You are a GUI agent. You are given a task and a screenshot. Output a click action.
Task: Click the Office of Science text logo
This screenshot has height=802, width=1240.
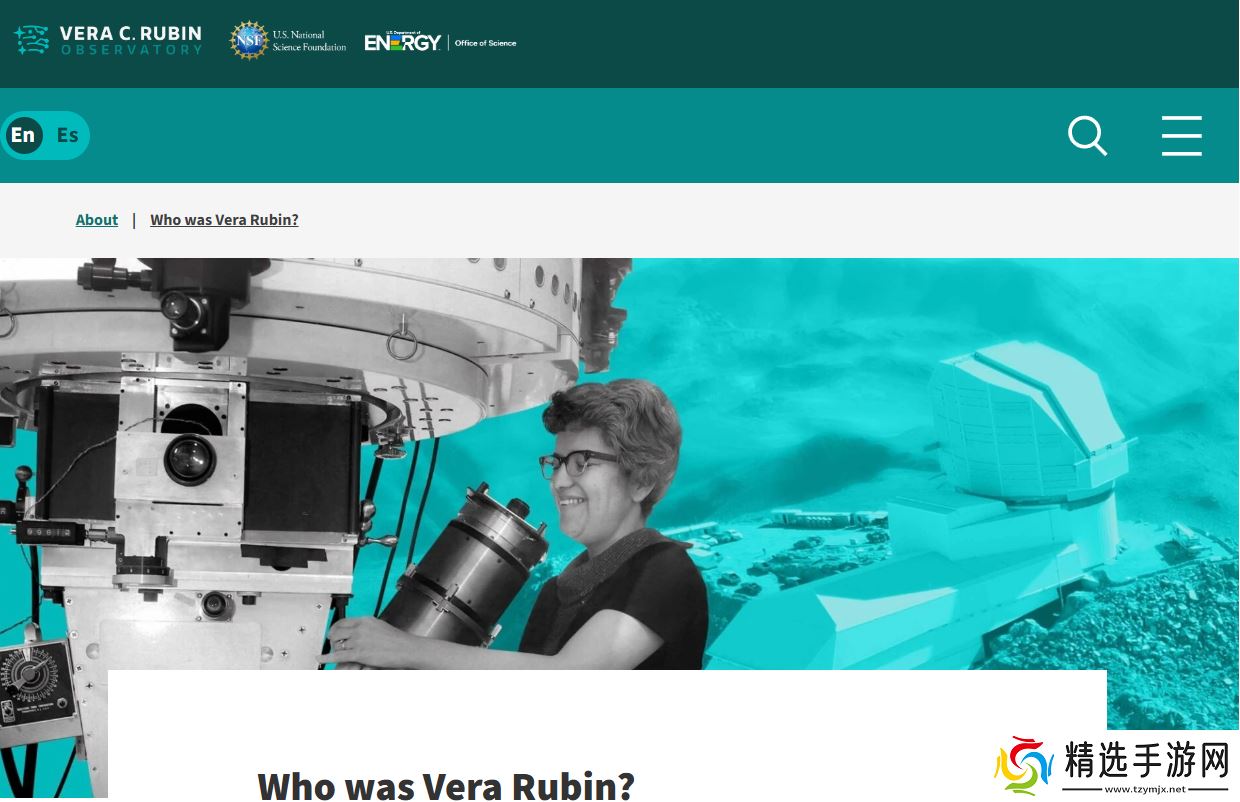click(486, 43)
